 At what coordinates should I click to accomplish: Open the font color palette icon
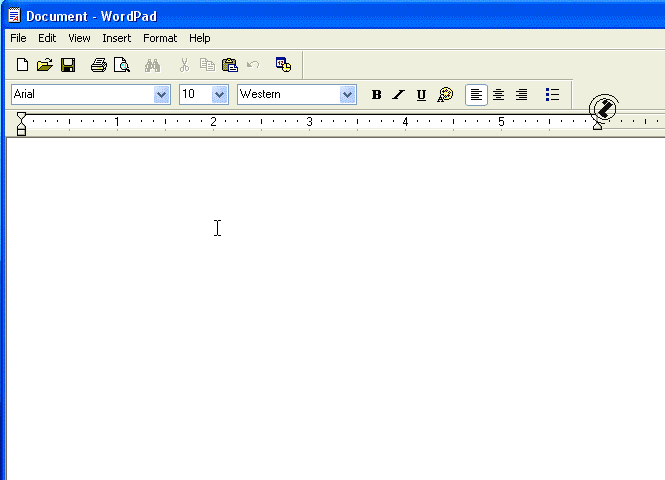(445, 95)
